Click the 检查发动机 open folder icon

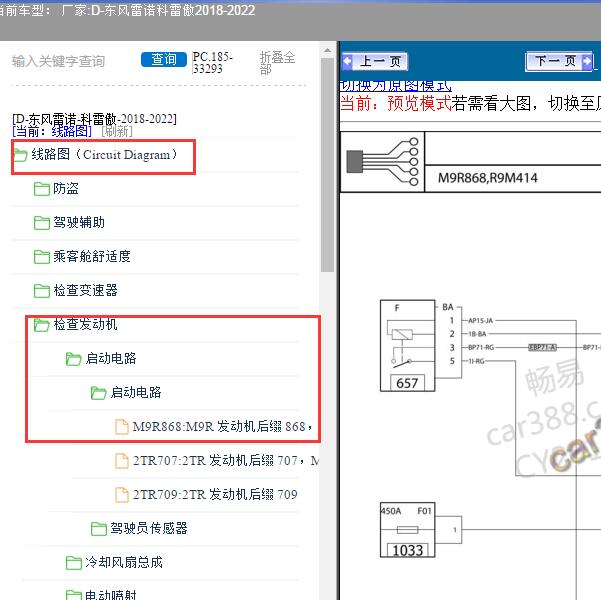click(x=41, y=325)
